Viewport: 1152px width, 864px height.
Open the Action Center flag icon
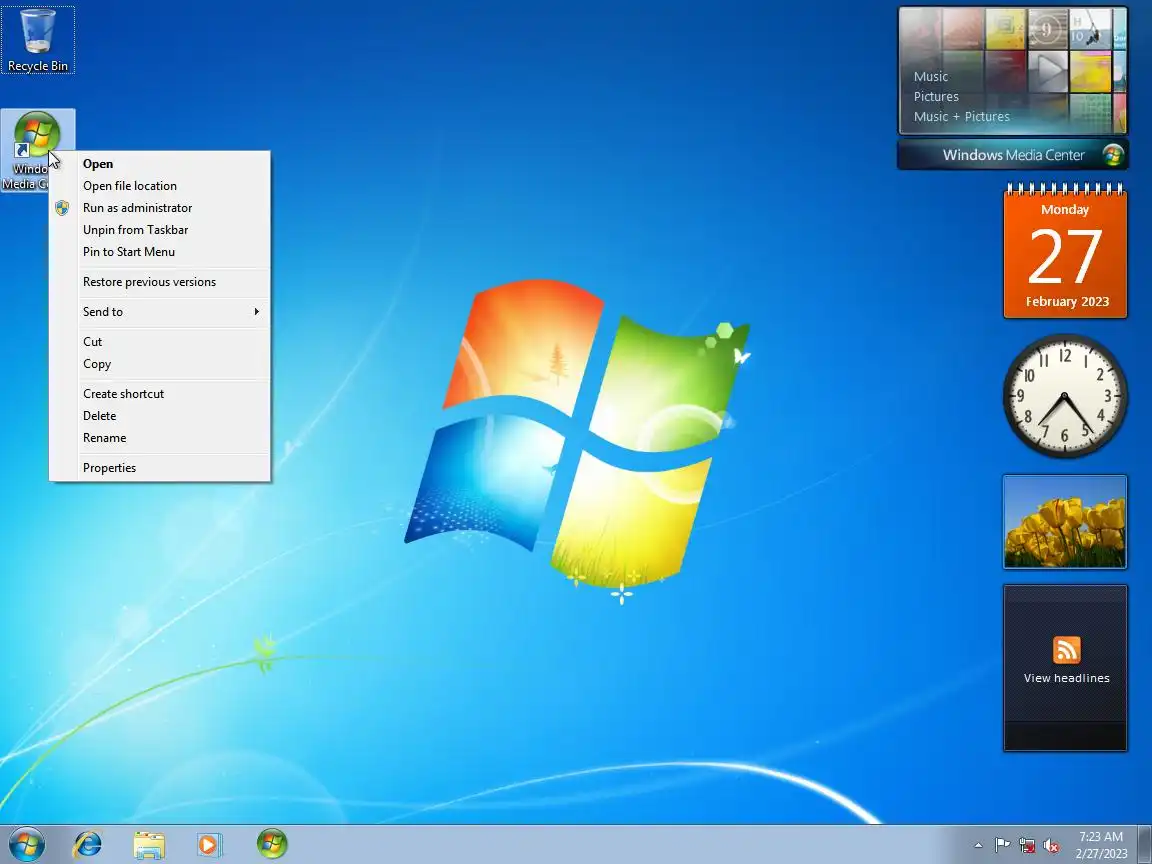pyautogui.click(x=1002, y=845)
